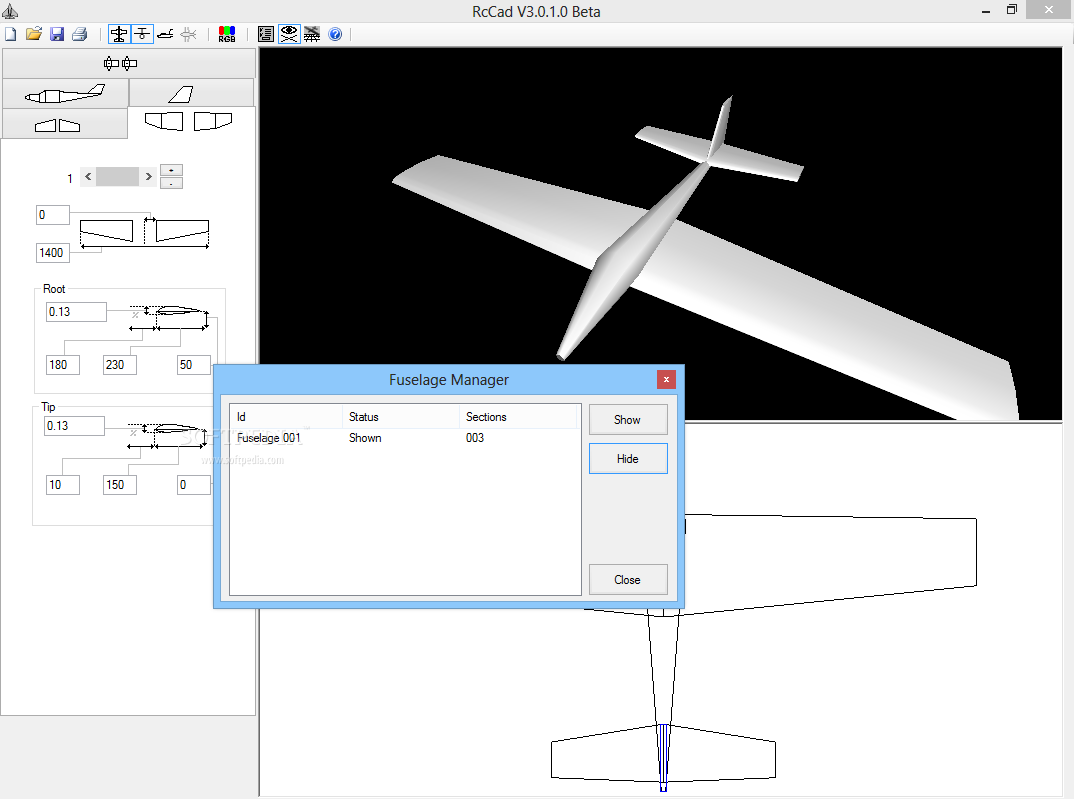Screen dimensions: 1074x799
Task: Click Show in Fuselage Manager
Action: (628, 420)
